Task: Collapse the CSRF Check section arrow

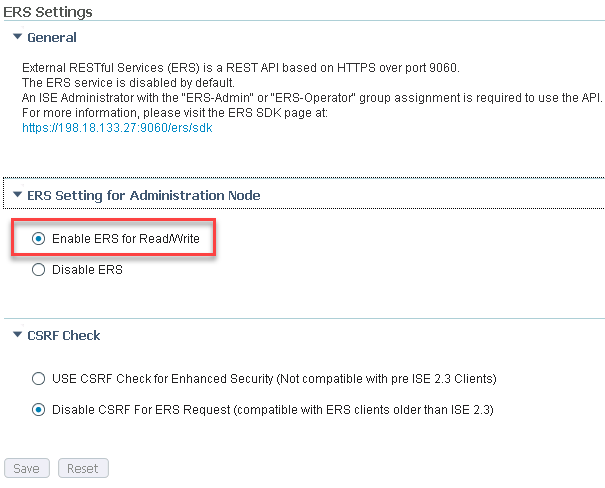Action: 17,336
